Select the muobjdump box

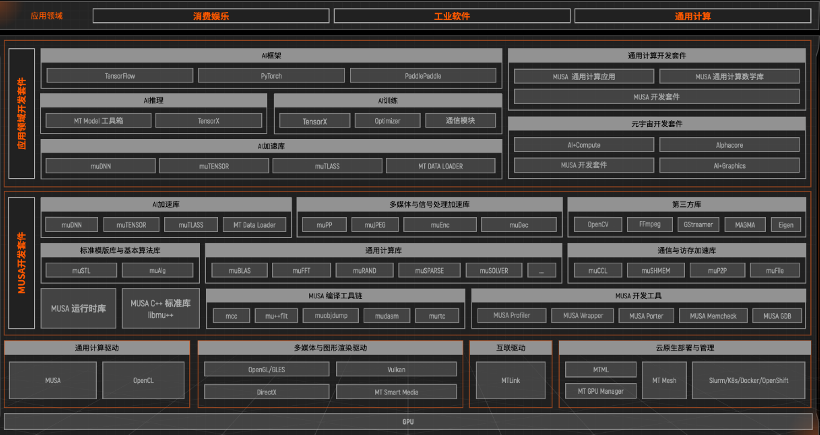[331, 316]
